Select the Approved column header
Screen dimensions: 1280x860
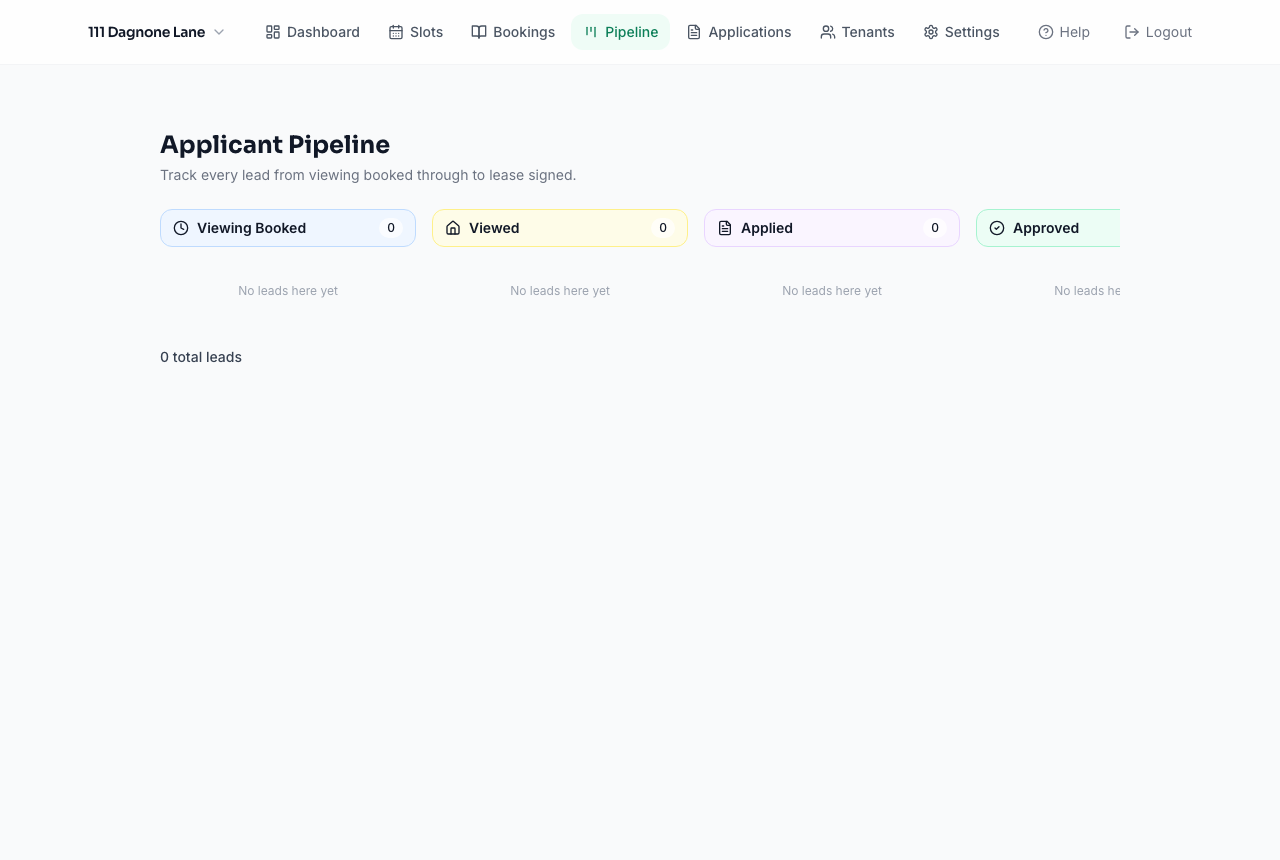coord(1048,228)
